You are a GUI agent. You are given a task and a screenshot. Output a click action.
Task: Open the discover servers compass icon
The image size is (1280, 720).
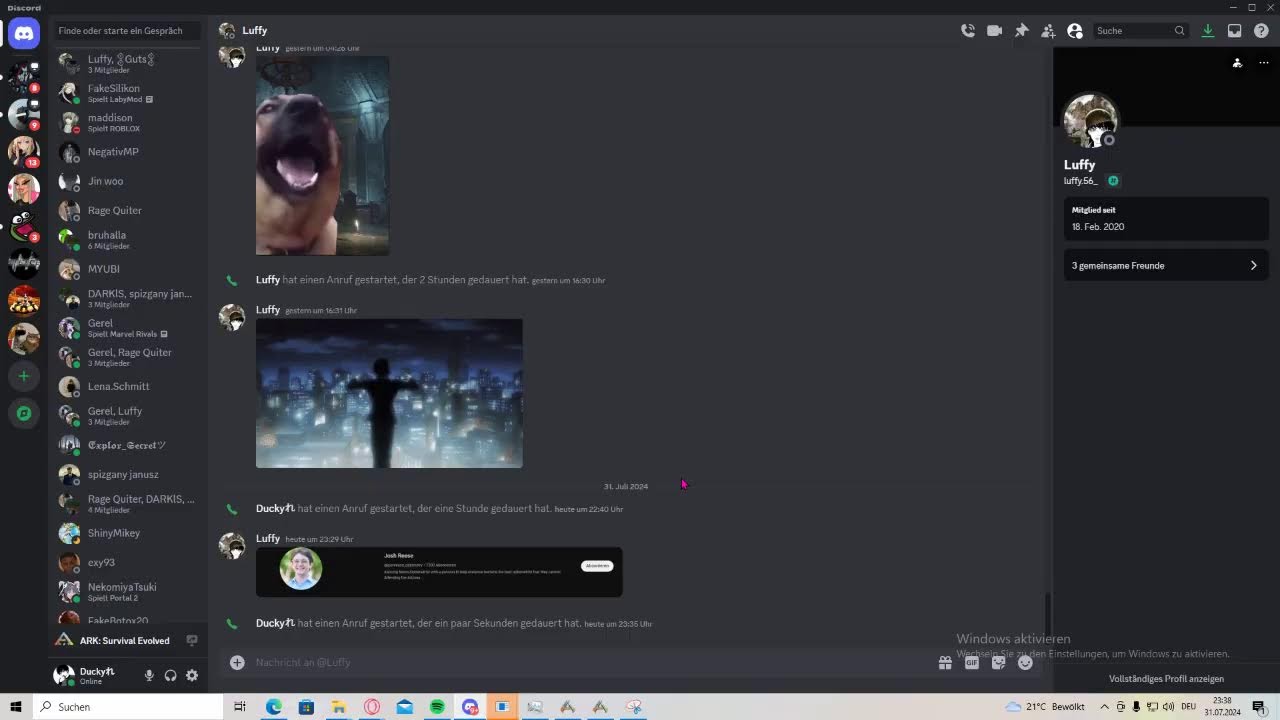[24, 413]
